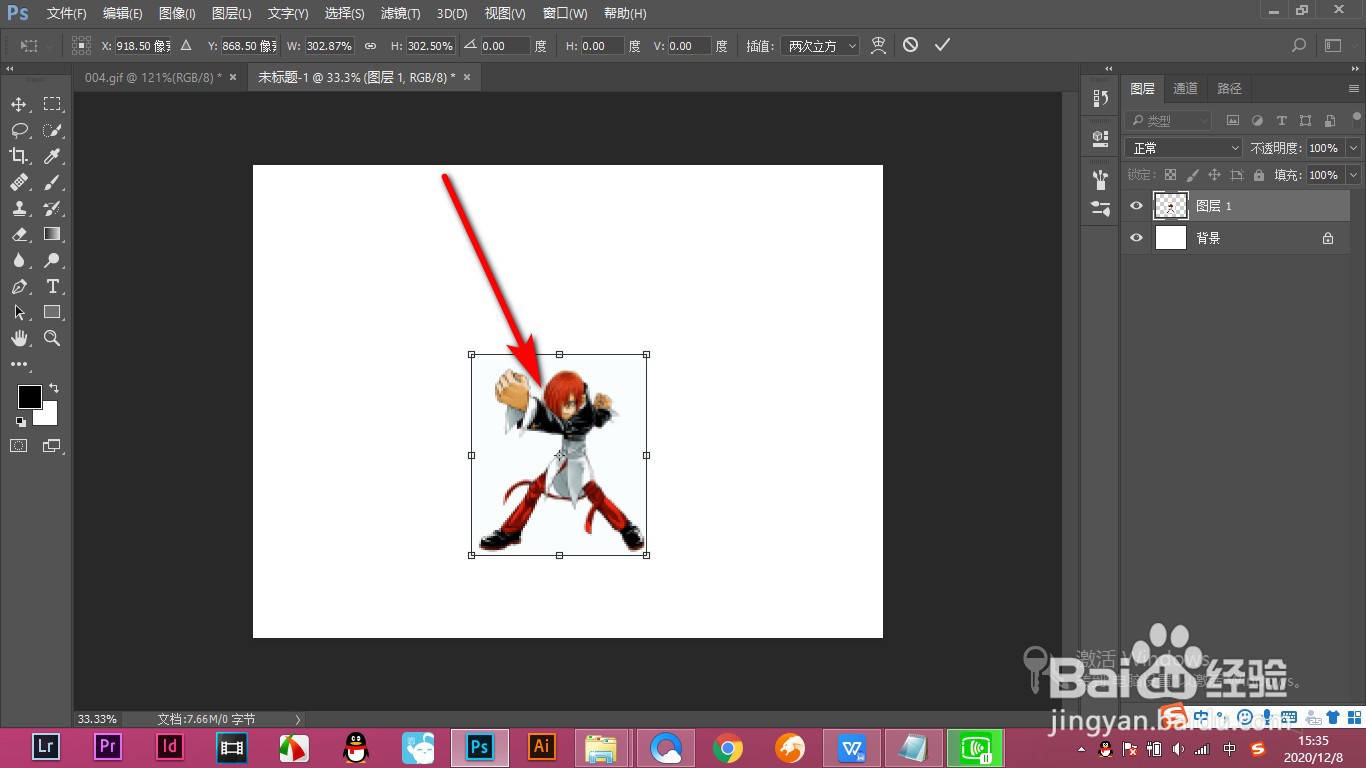Open the 滤镜(T) menu

(401, 14)
